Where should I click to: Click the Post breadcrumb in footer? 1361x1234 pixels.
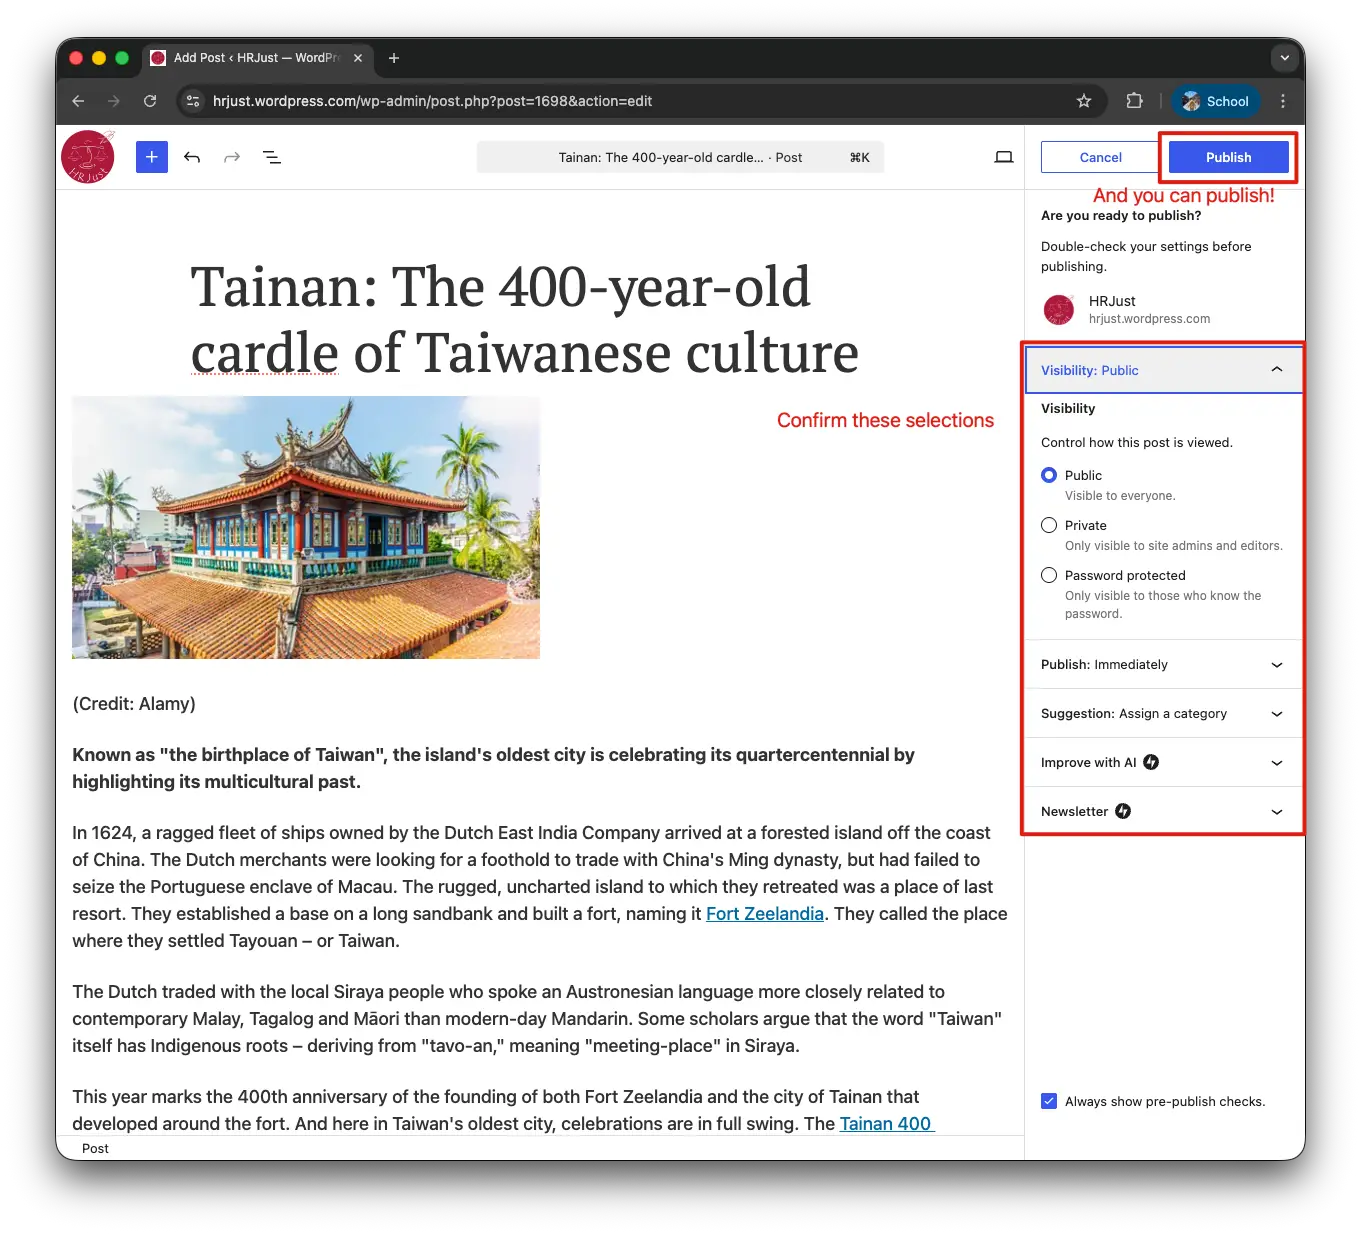pos(95,1148)
